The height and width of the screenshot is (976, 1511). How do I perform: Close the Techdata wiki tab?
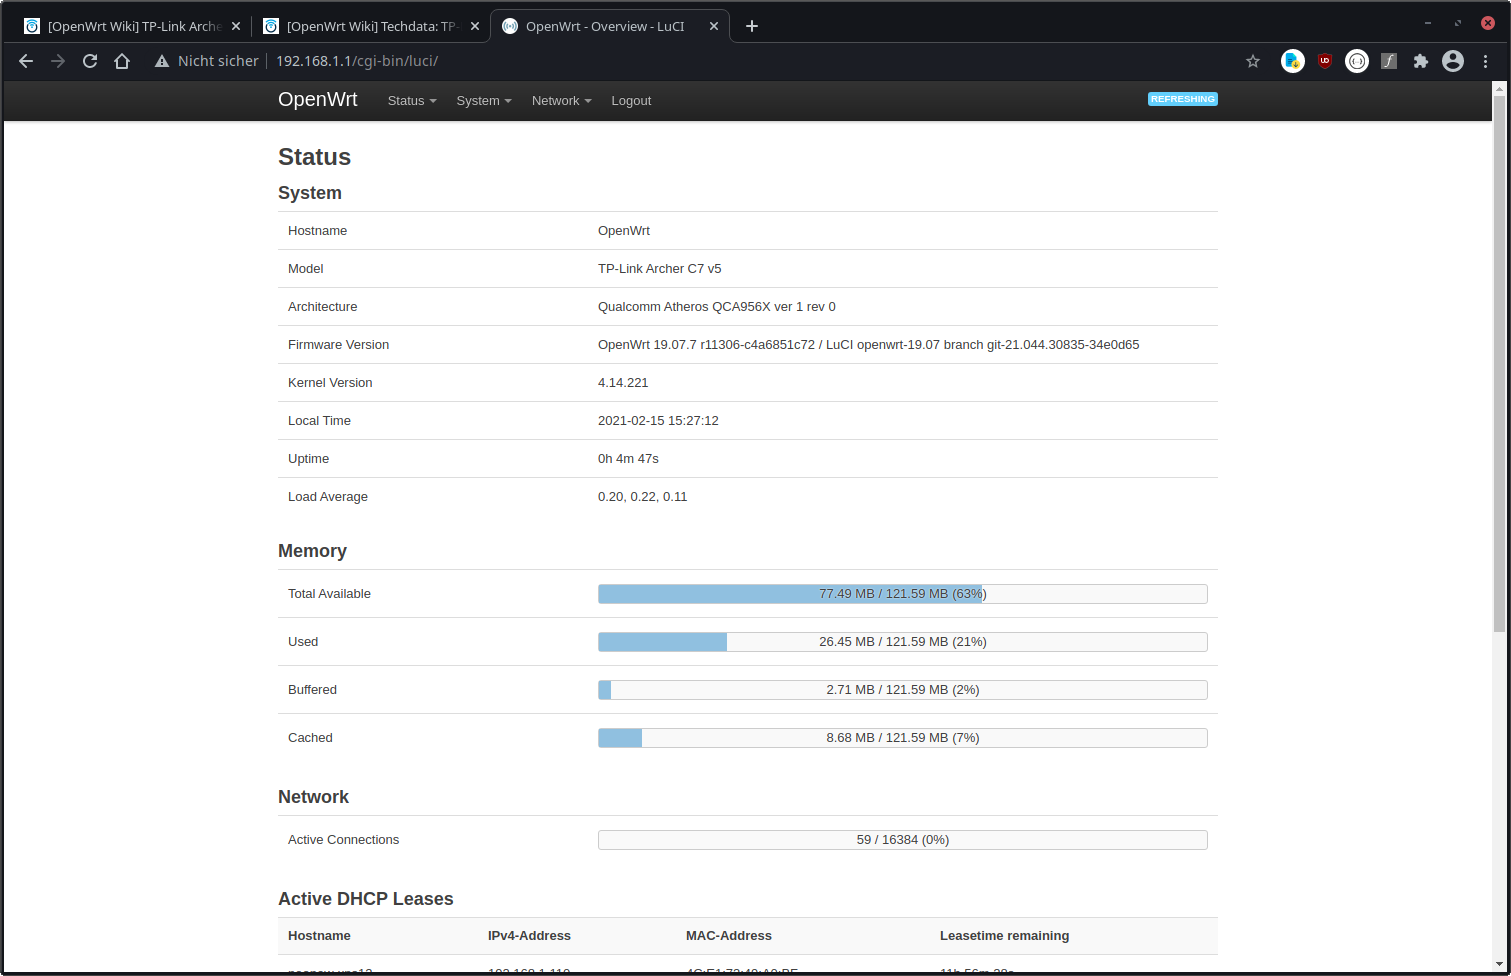(x=475, y=26)
